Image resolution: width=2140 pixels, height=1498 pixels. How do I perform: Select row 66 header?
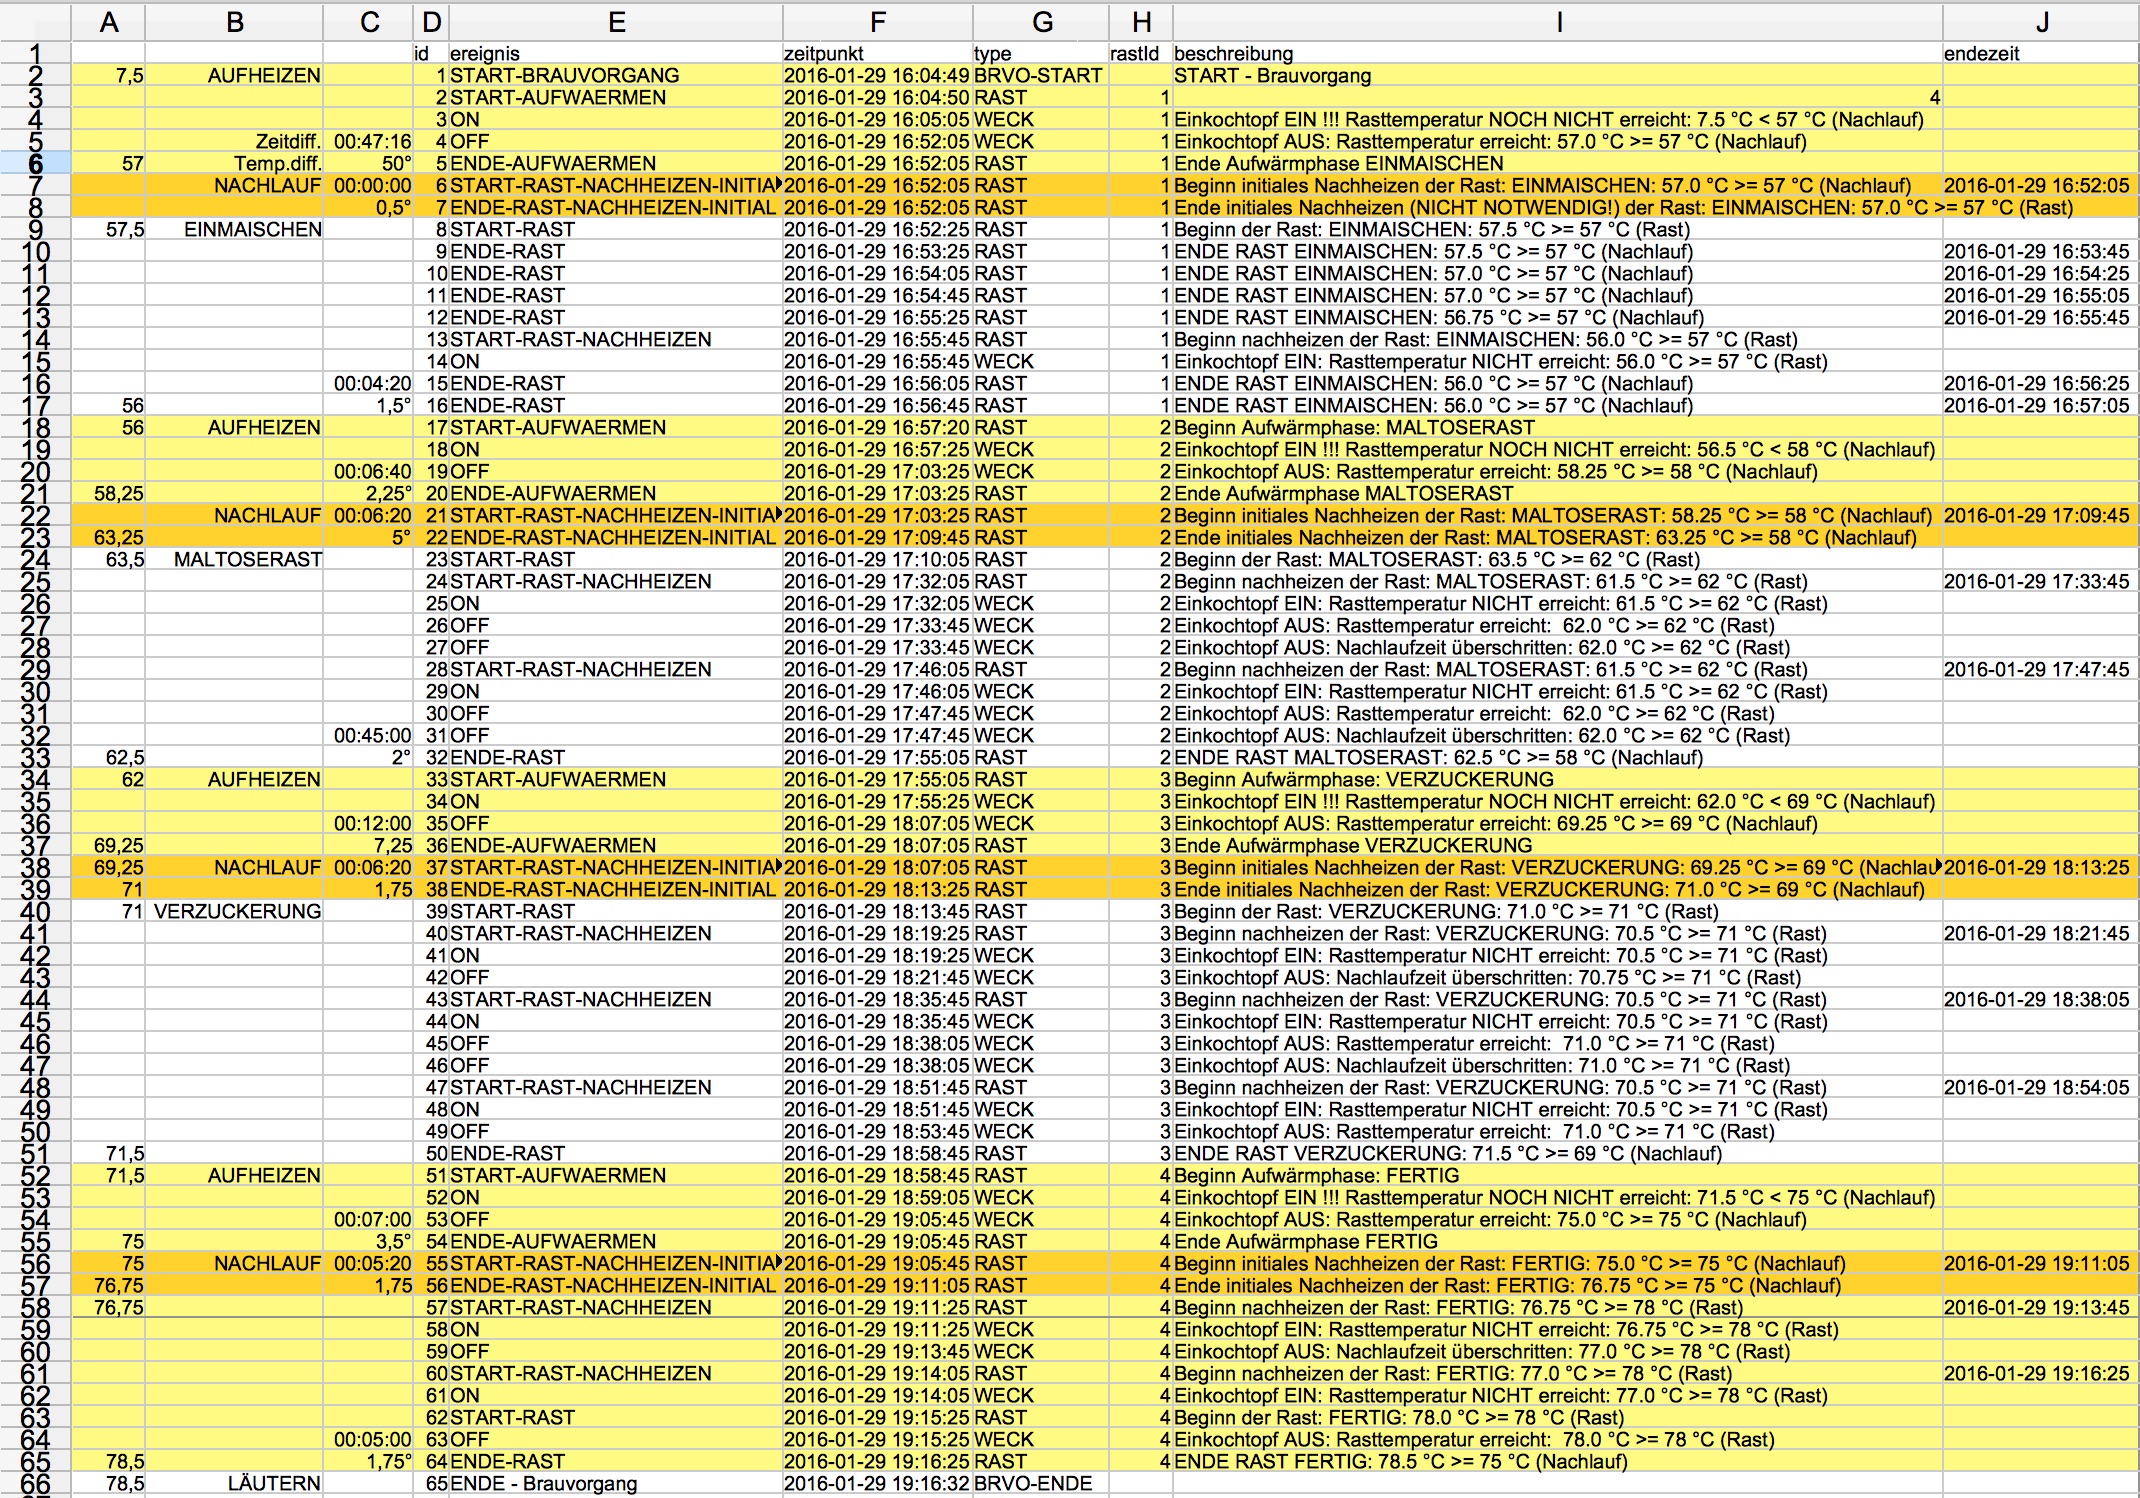(x=35, y=1483)
